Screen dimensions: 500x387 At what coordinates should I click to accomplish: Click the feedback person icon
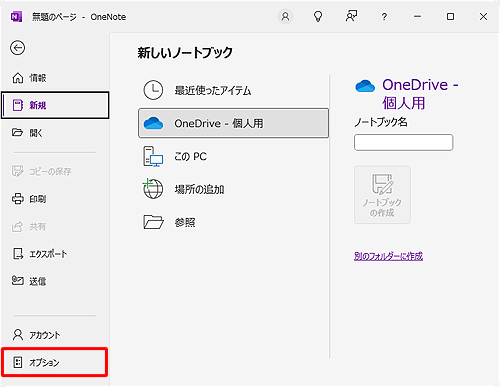click(x=351, y=16)
